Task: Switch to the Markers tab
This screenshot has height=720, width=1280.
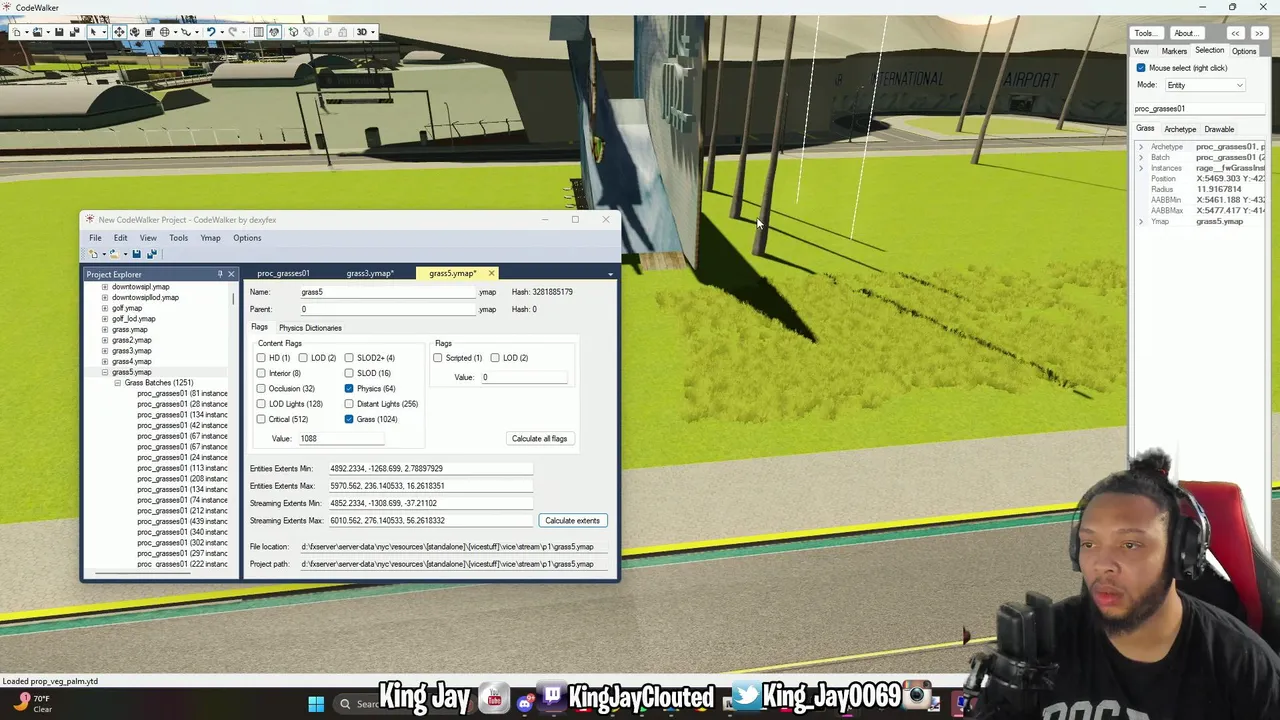Action: (1174, 51)
